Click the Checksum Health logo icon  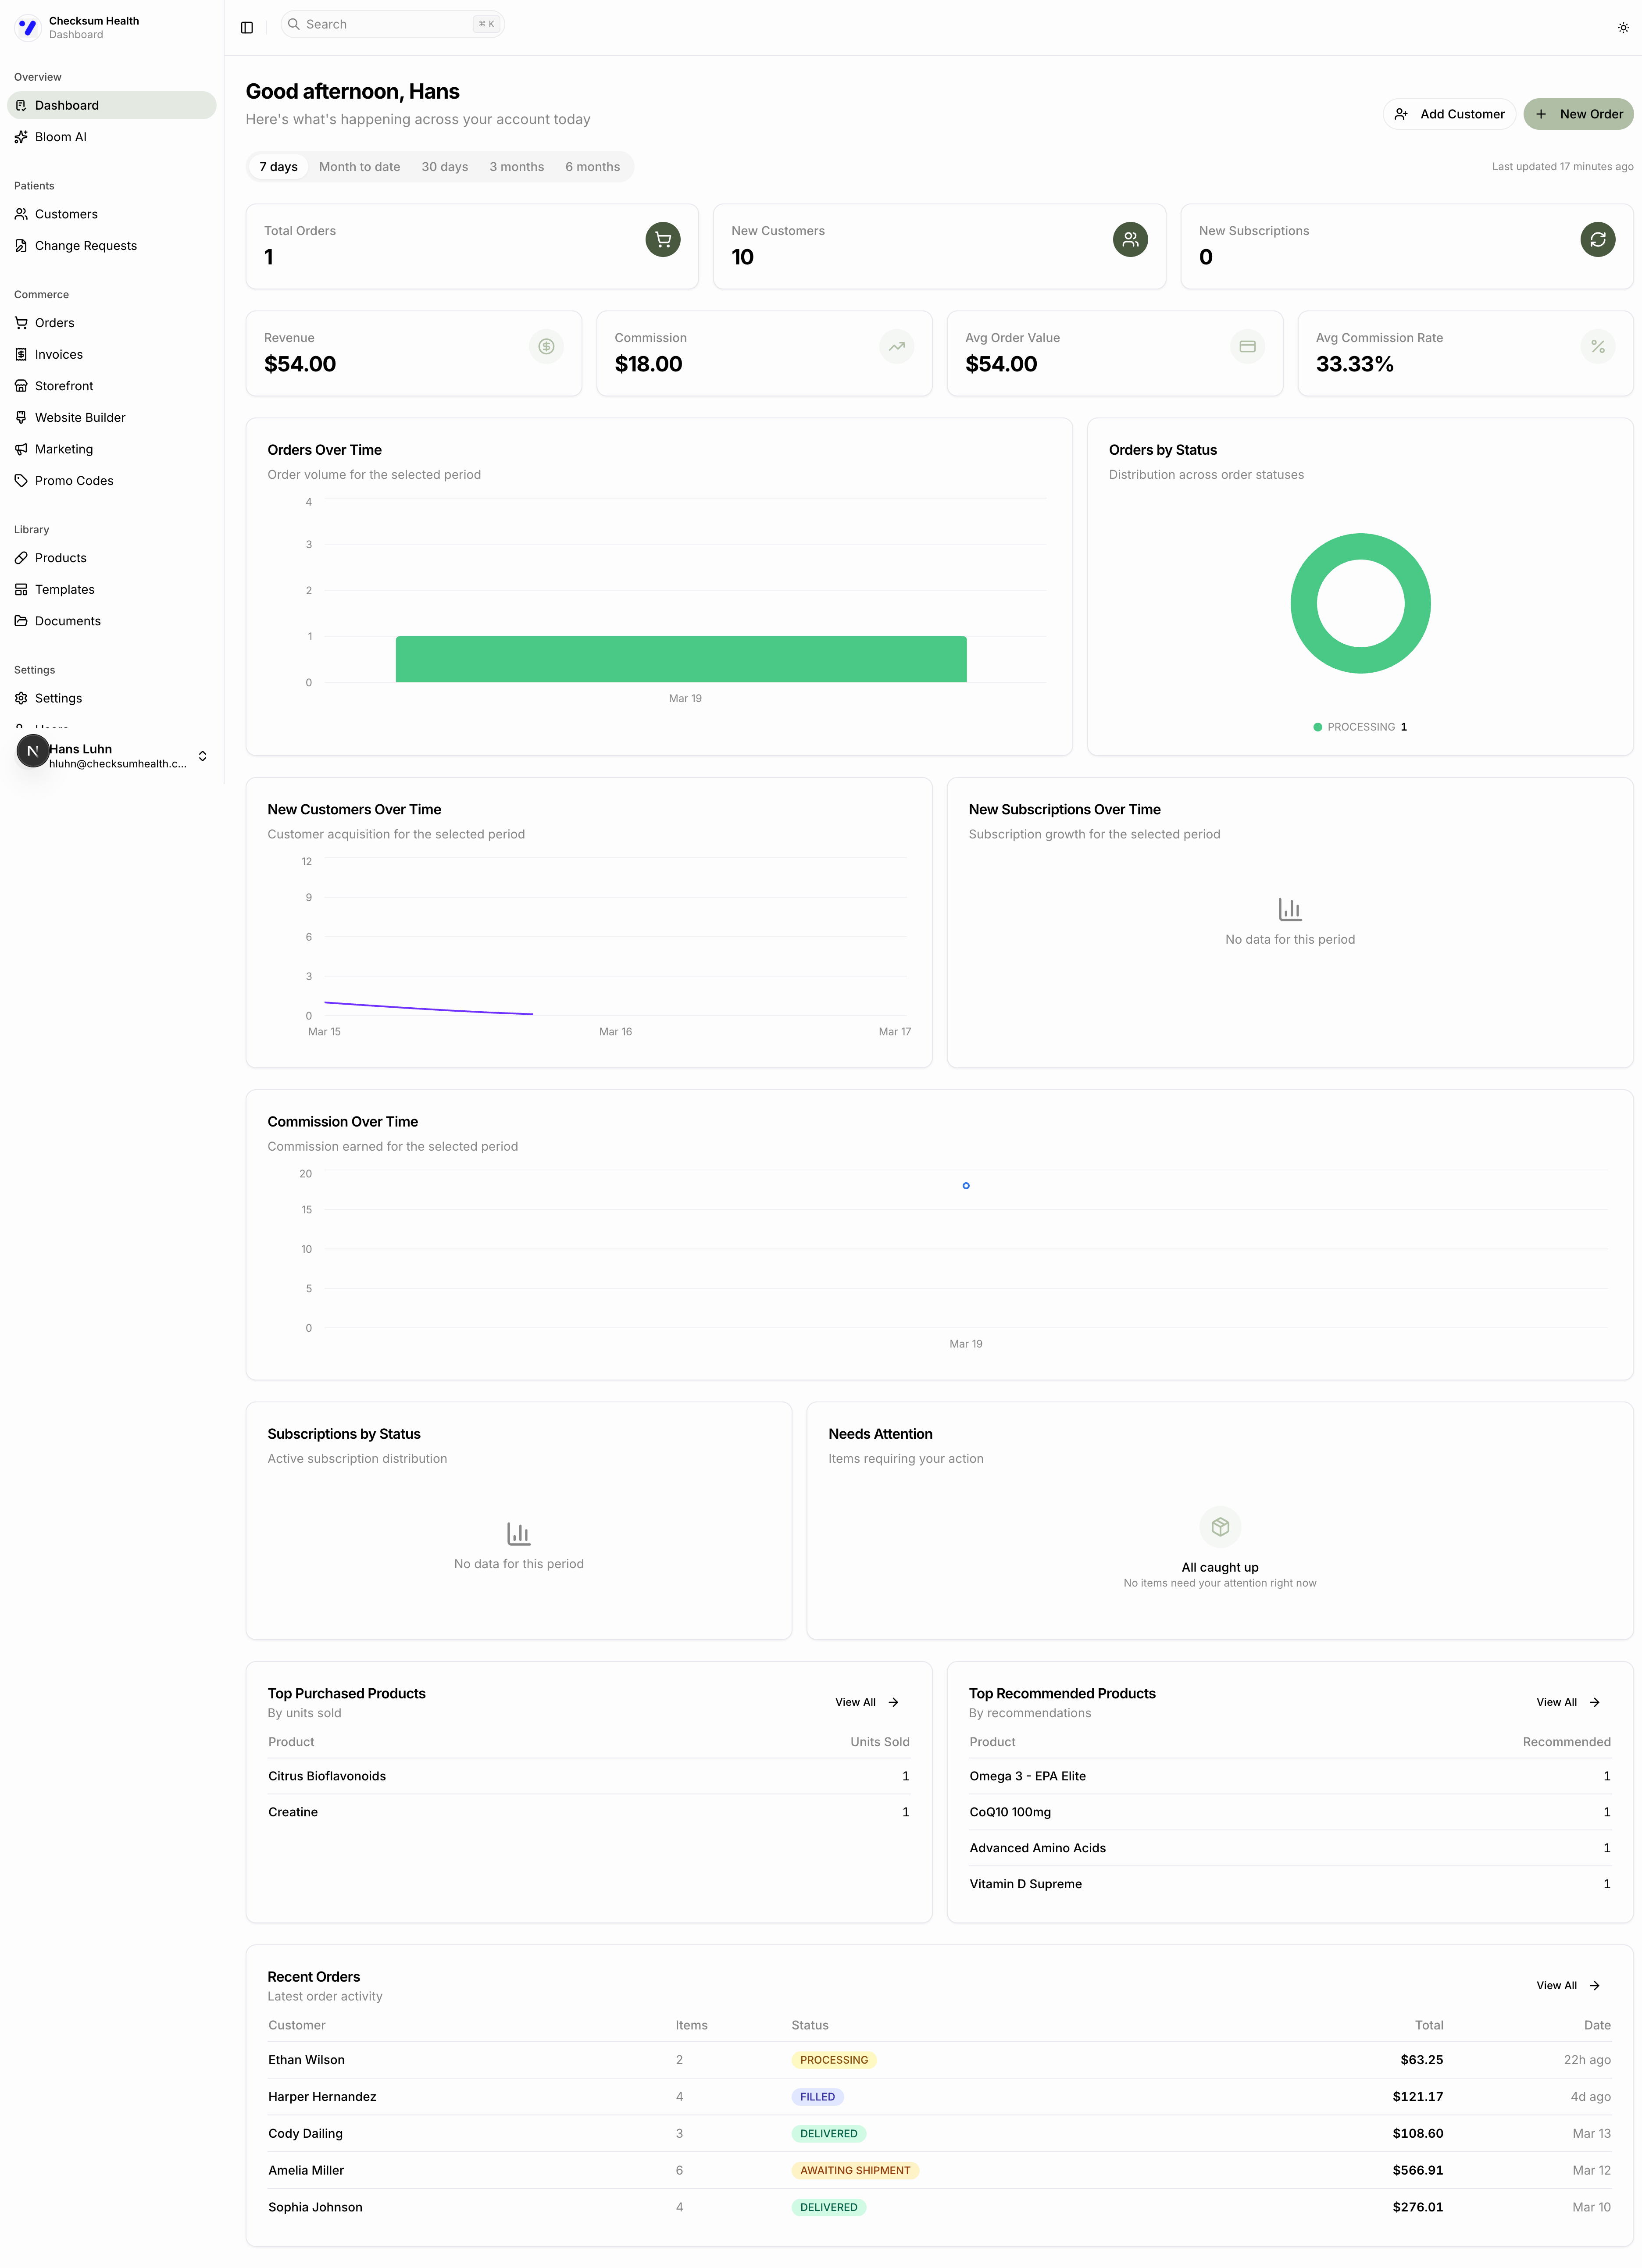click(x=28, y=27)
